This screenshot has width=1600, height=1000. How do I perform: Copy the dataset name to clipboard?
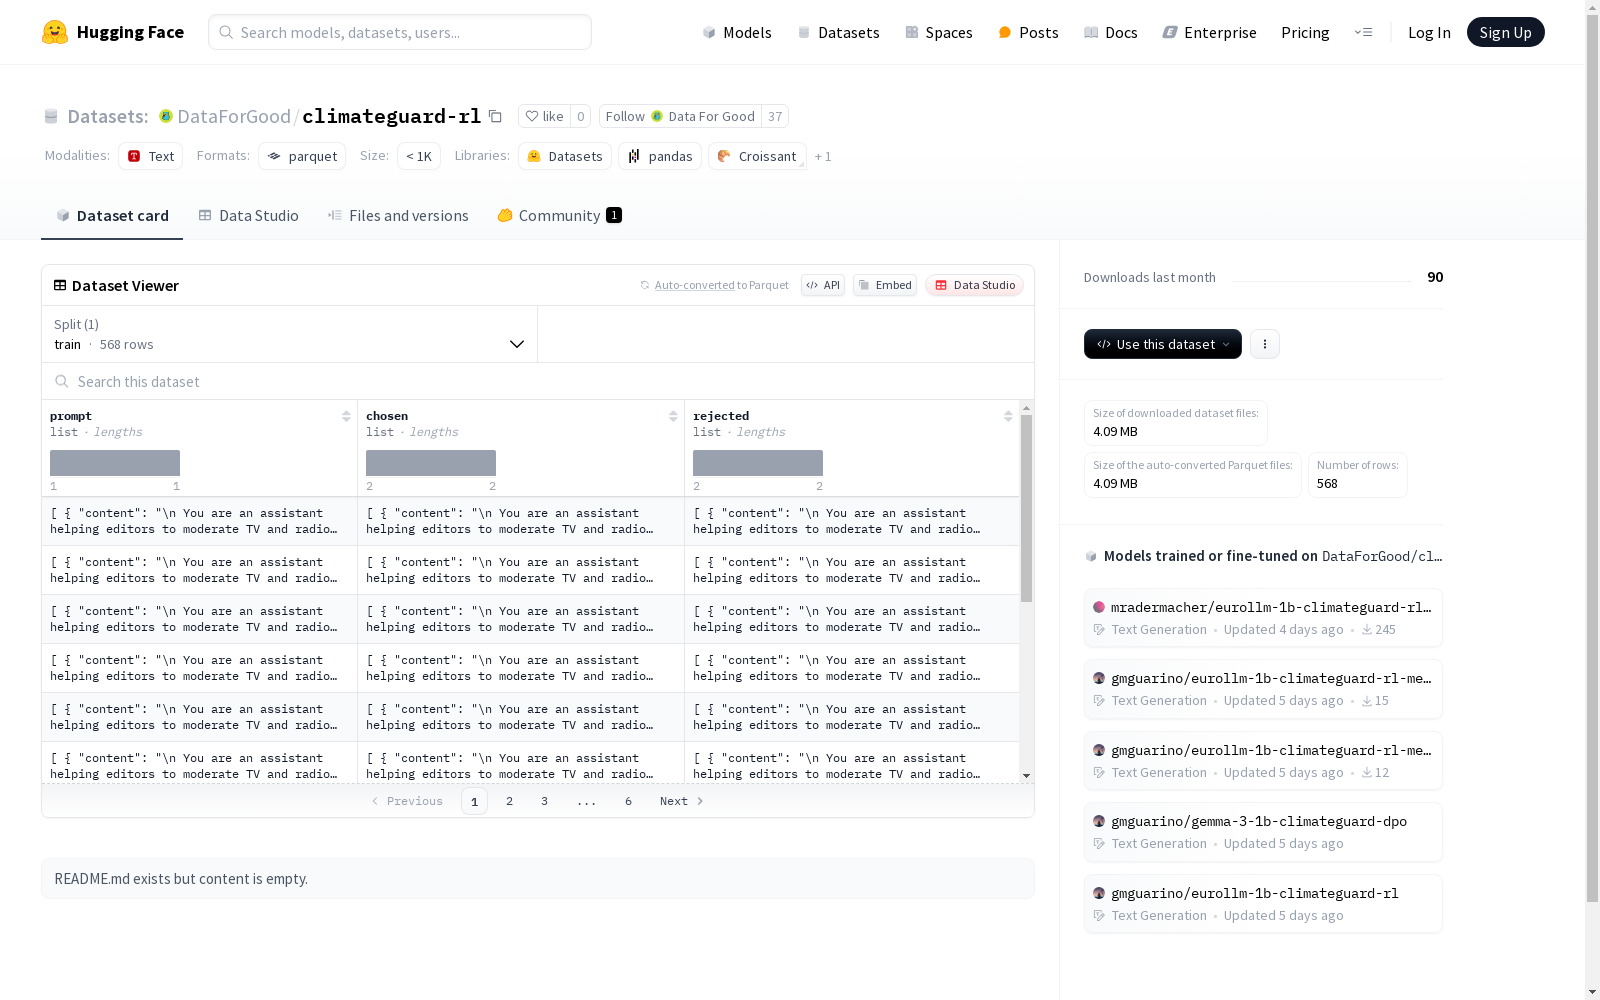tap(495, 116)
